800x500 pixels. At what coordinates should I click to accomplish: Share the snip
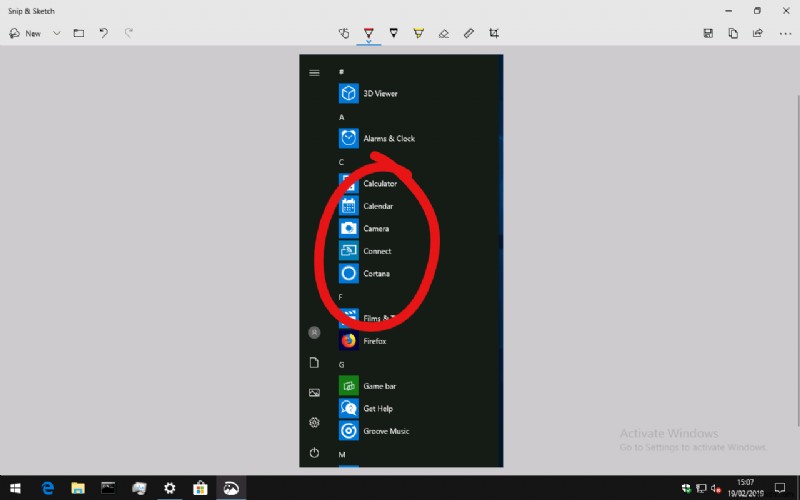click(758, 33)
